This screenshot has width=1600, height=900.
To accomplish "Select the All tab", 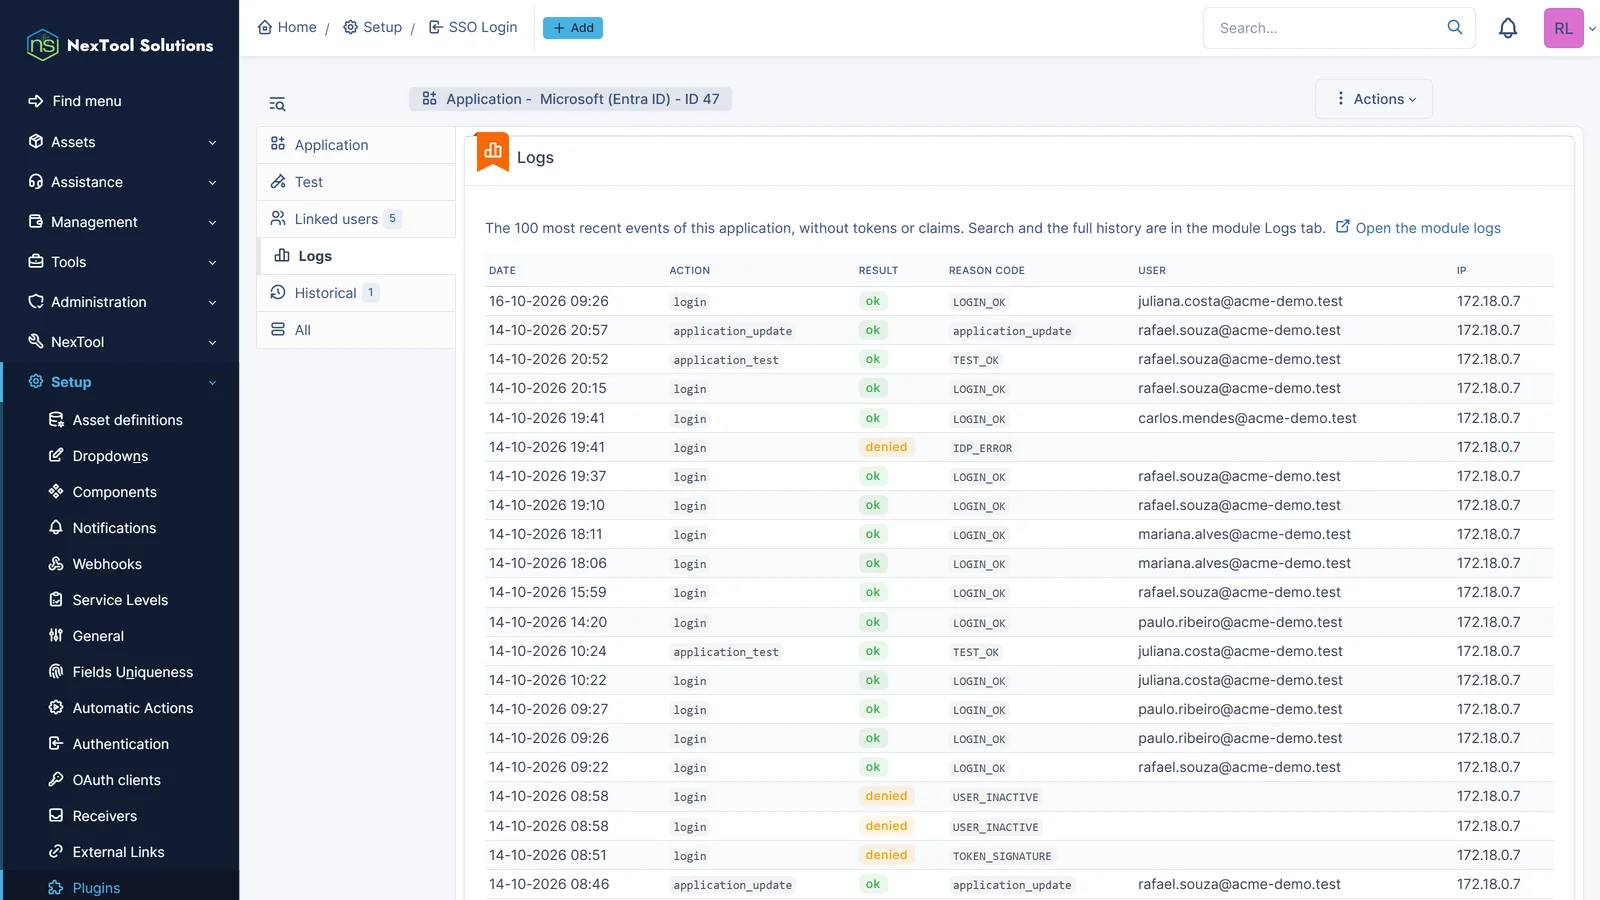I will (x=356, y=330).
